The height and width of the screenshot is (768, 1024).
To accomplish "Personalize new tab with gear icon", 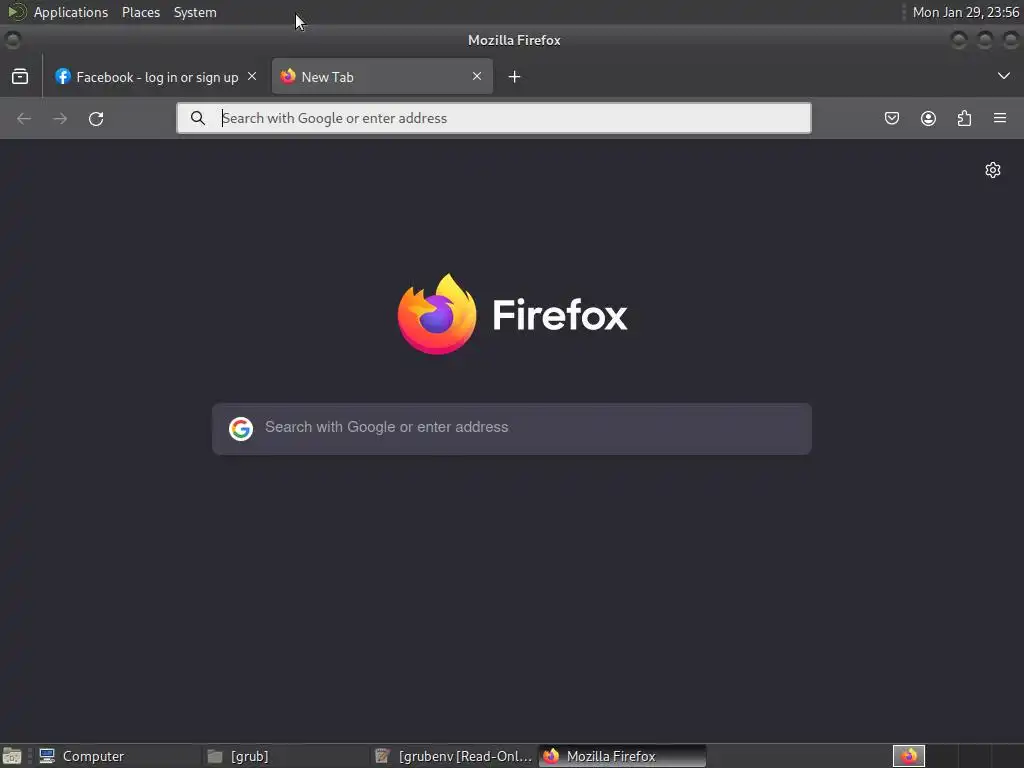I will click(x=993, y=170).
